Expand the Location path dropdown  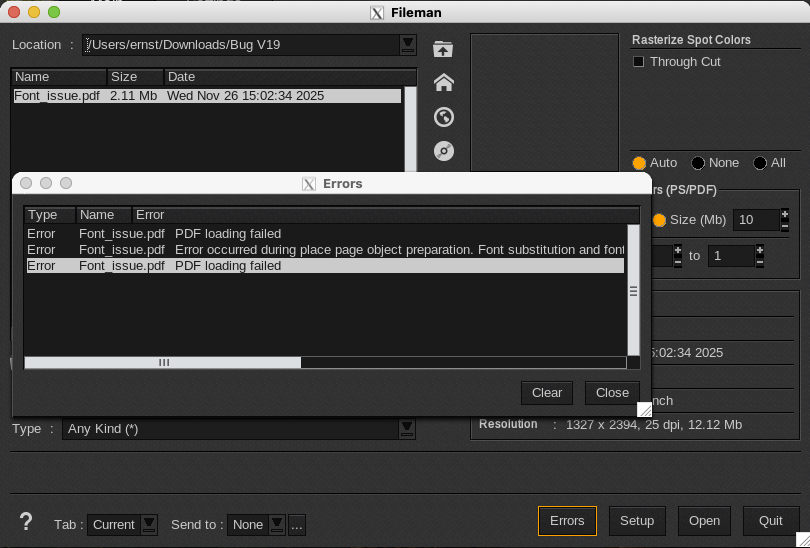407,45
